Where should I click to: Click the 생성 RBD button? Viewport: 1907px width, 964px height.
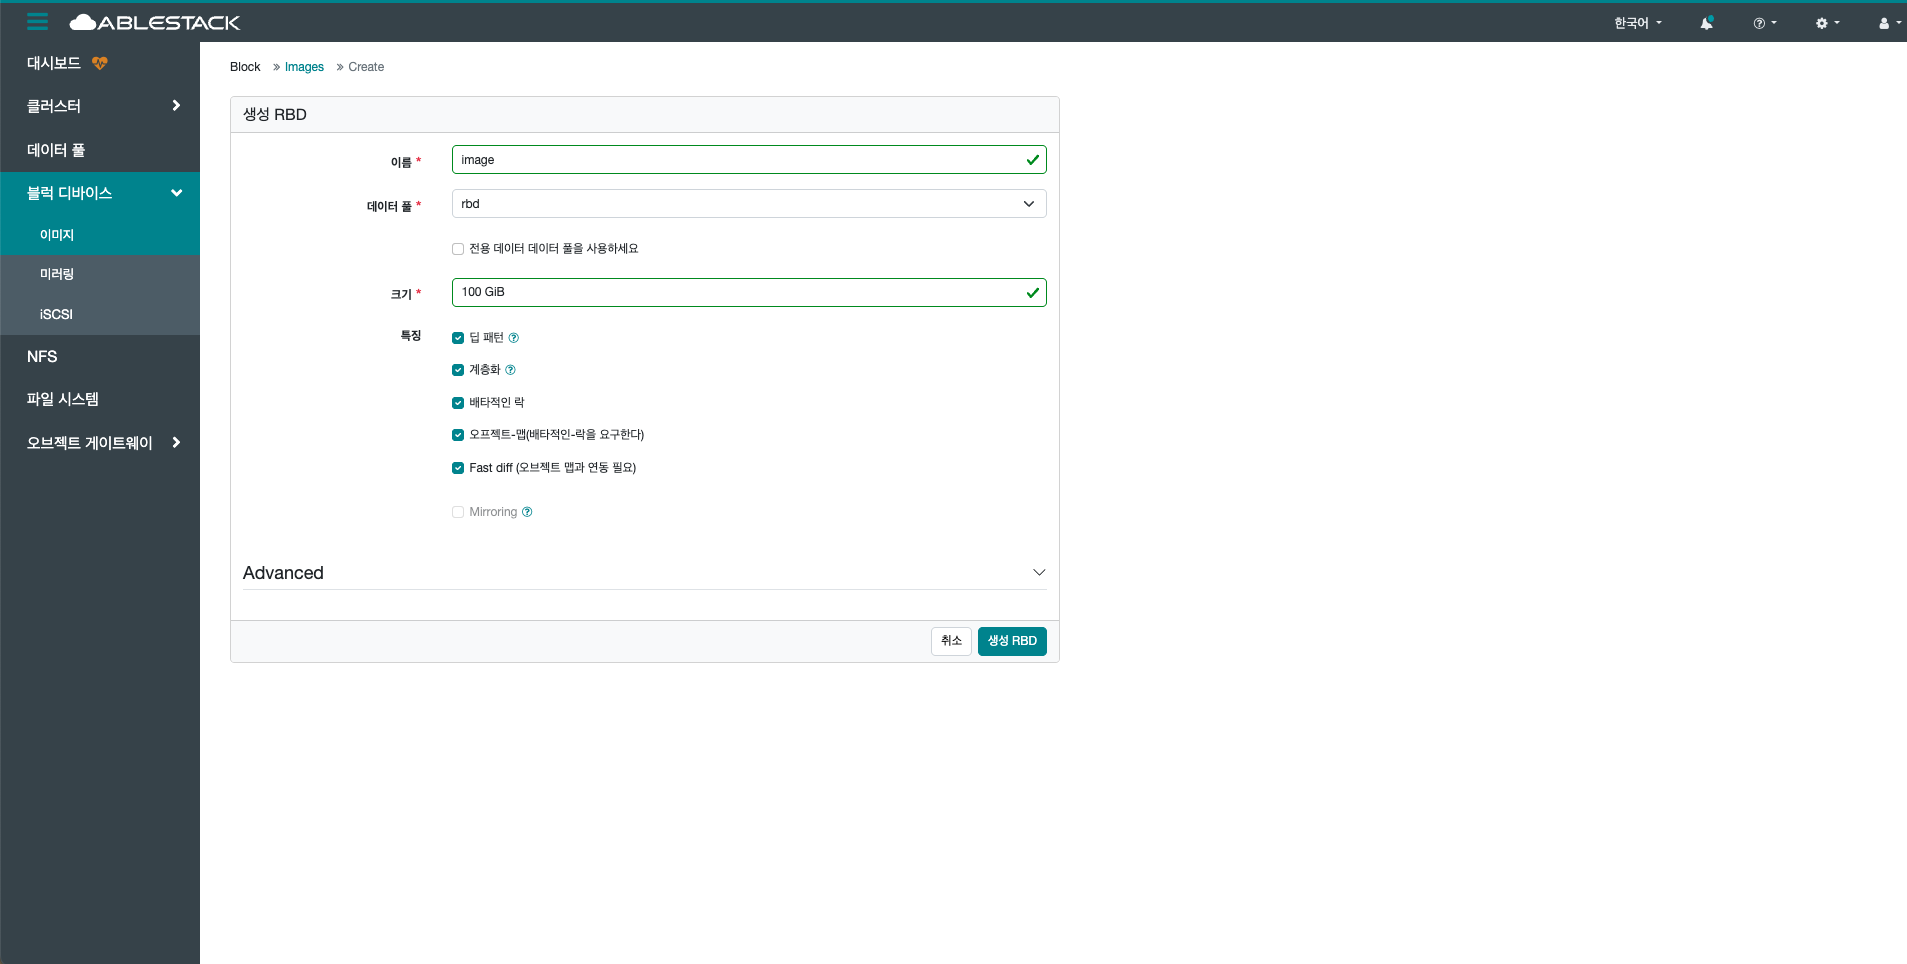(1011, 641)
